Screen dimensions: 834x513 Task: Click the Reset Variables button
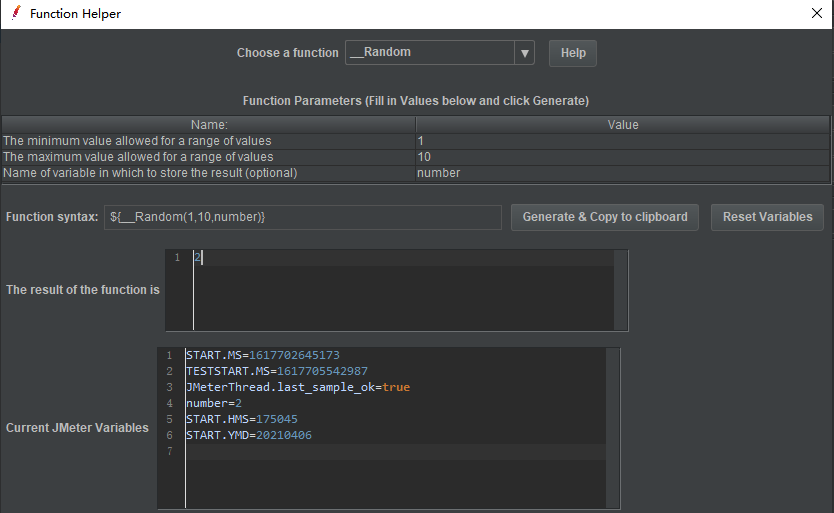pyautogui.click(x=767, y=217)
